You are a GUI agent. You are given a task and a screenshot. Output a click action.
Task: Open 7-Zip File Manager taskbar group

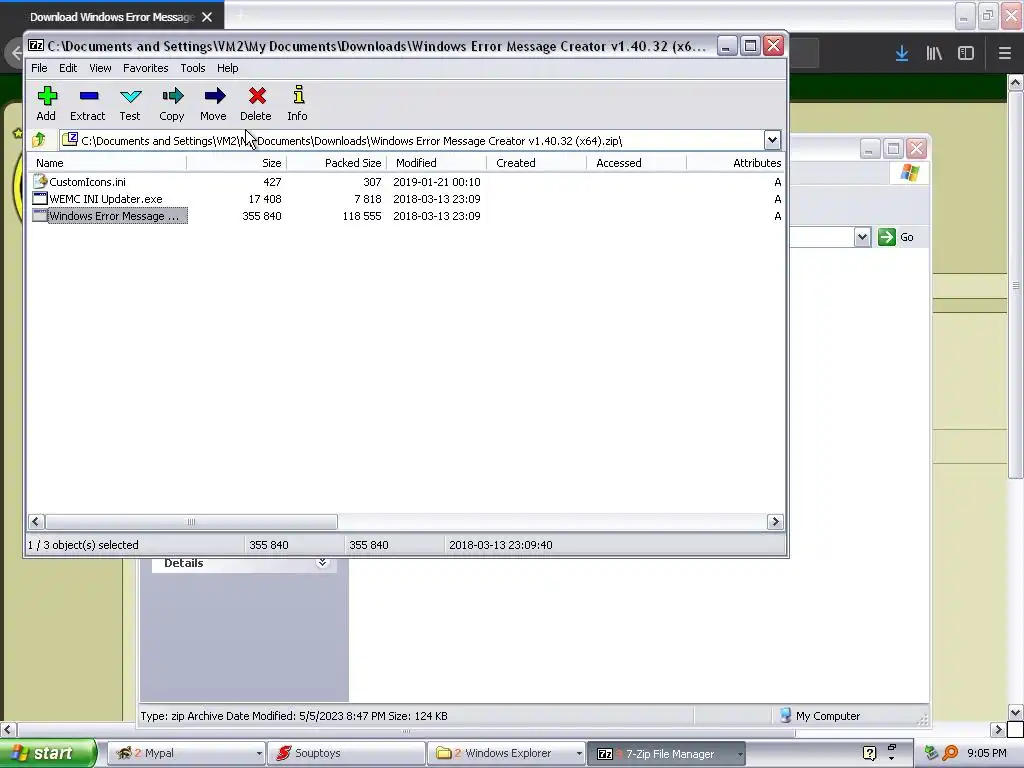pyautogui.click(x=667, y=754)
